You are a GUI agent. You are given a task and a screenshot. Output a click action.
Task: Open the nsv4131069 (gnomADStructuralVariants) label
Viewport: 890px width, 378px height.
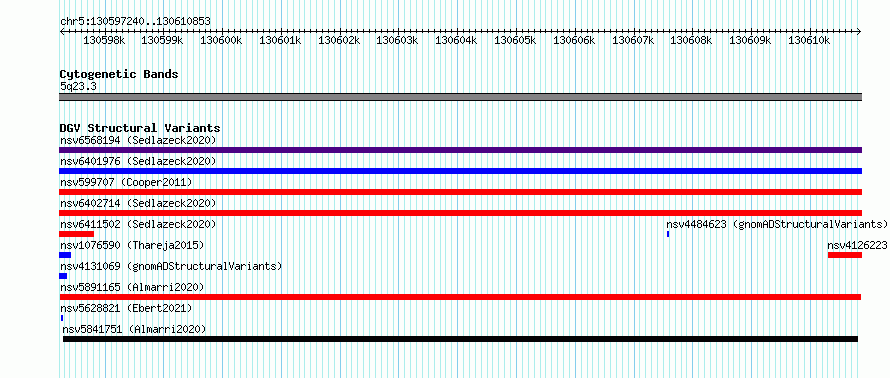click(x=171, y=266)
